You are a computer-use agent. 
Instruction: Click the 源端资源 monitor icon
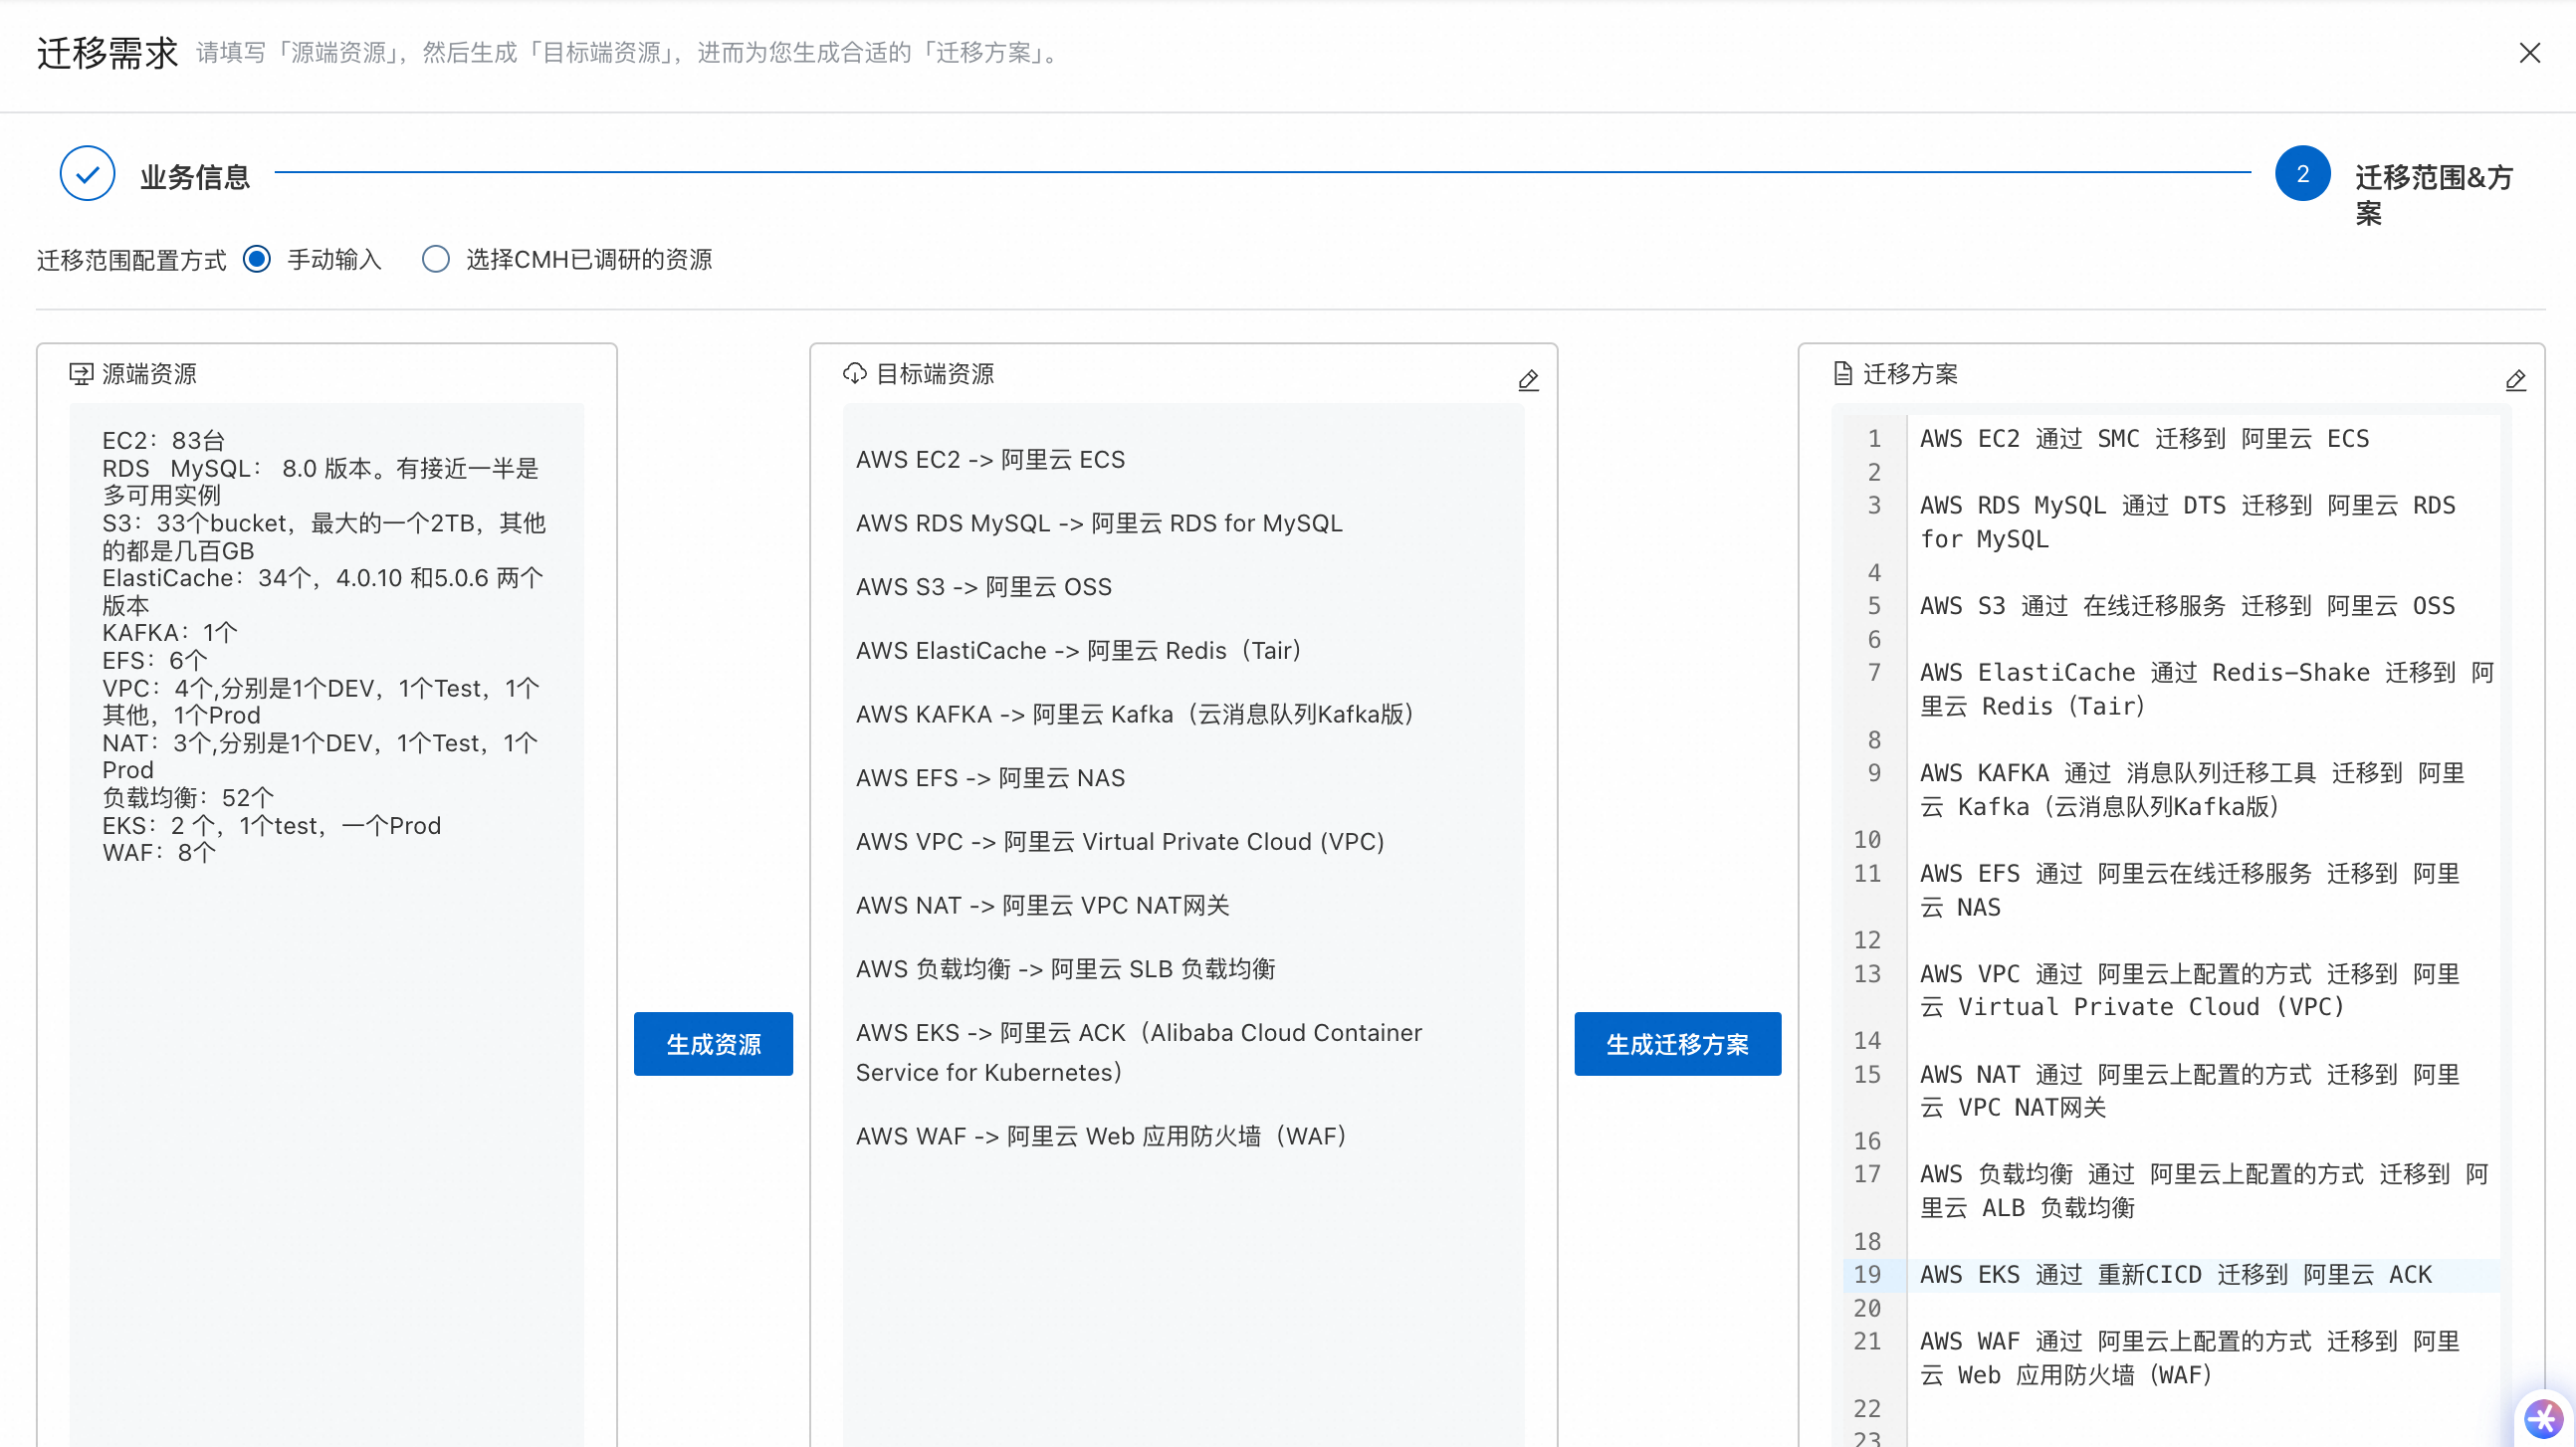tap(80, 374)
